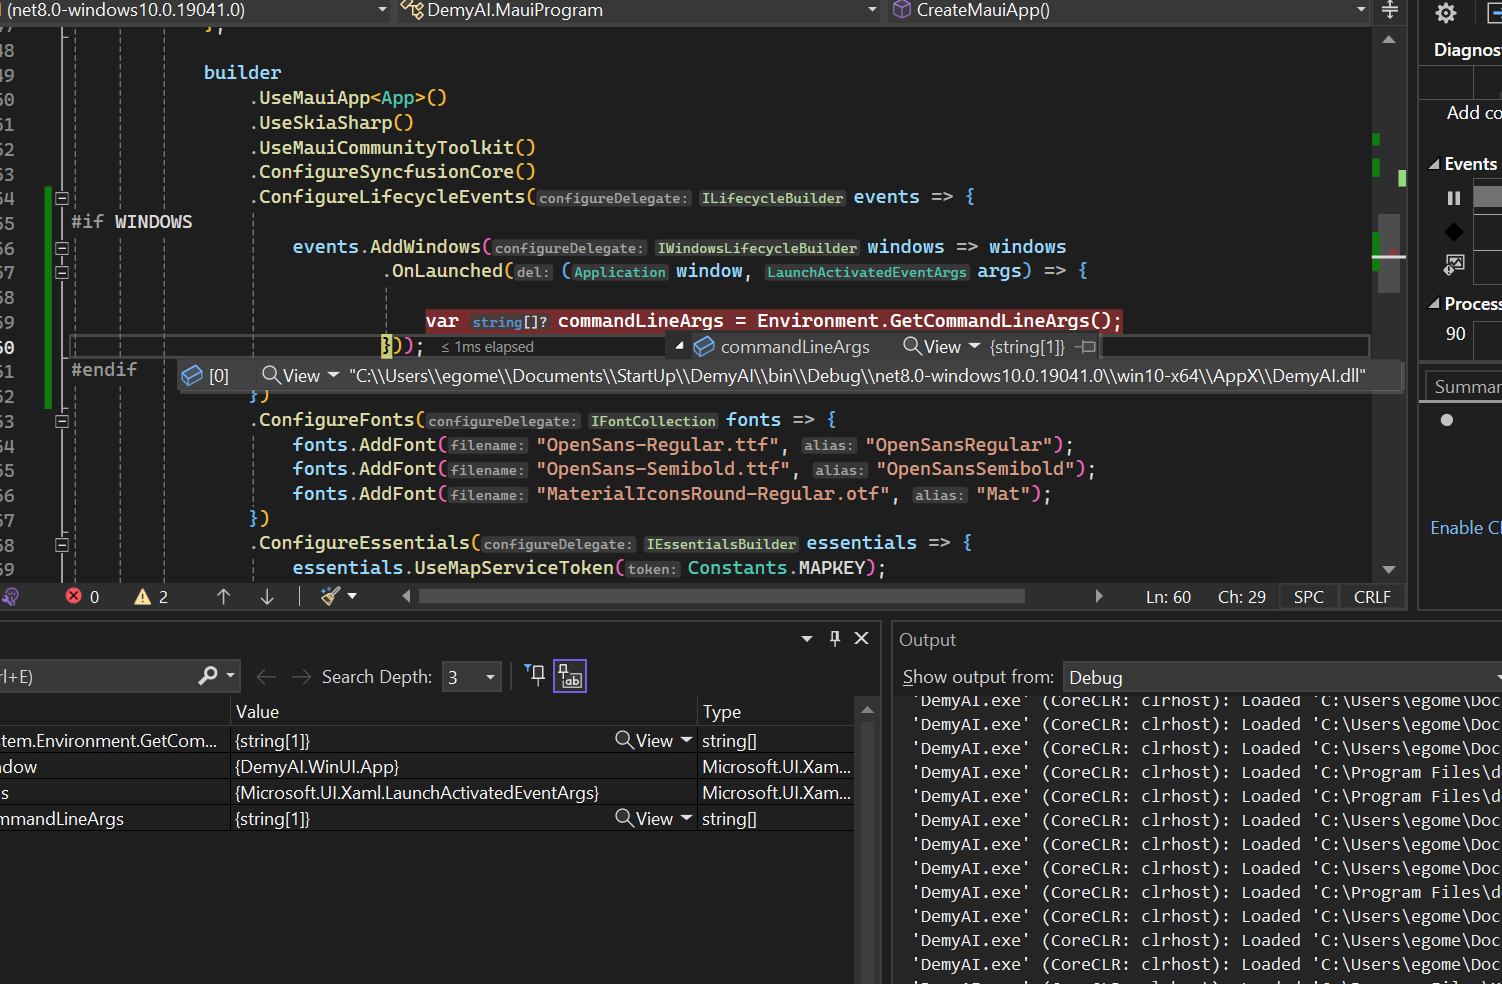
Task: Click the black diamond events icon
Action: 1453,232
